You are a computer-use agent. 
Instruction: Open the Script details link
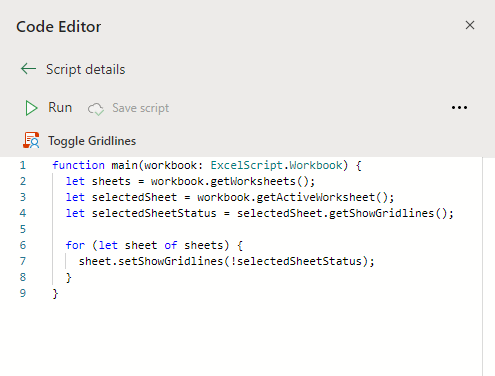tap(86, 70)
